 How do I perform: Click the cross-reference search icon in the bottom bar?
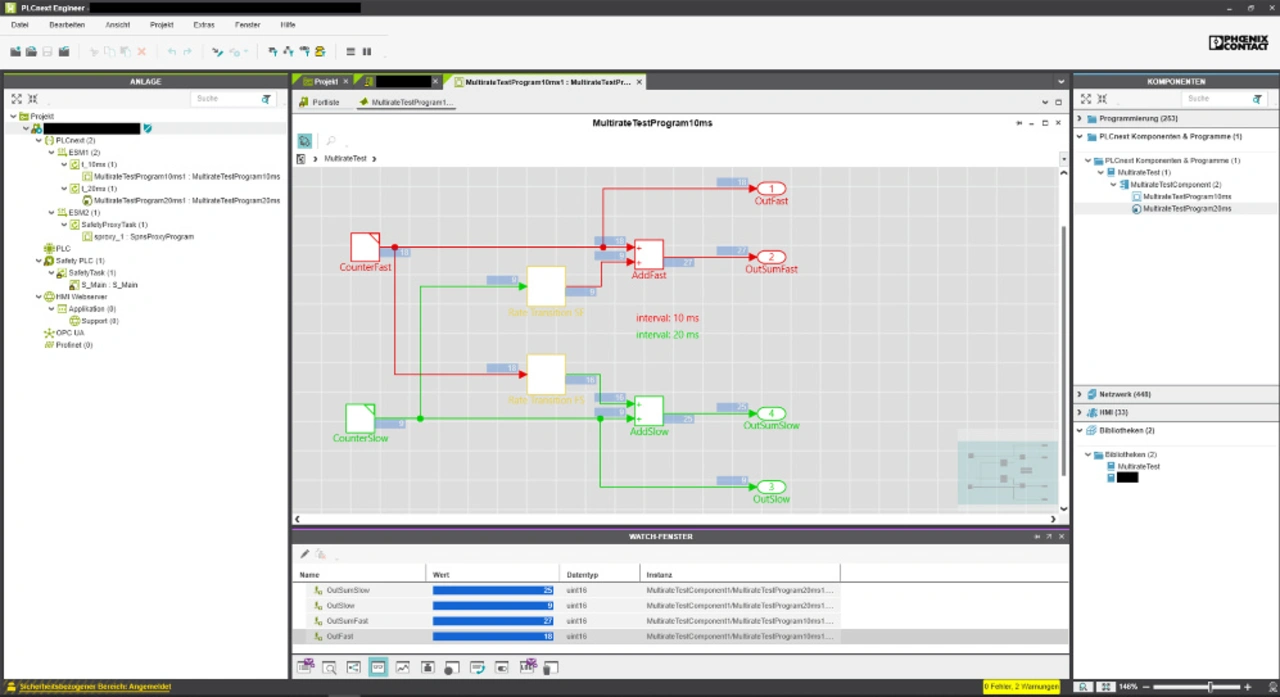click(329, 667)
